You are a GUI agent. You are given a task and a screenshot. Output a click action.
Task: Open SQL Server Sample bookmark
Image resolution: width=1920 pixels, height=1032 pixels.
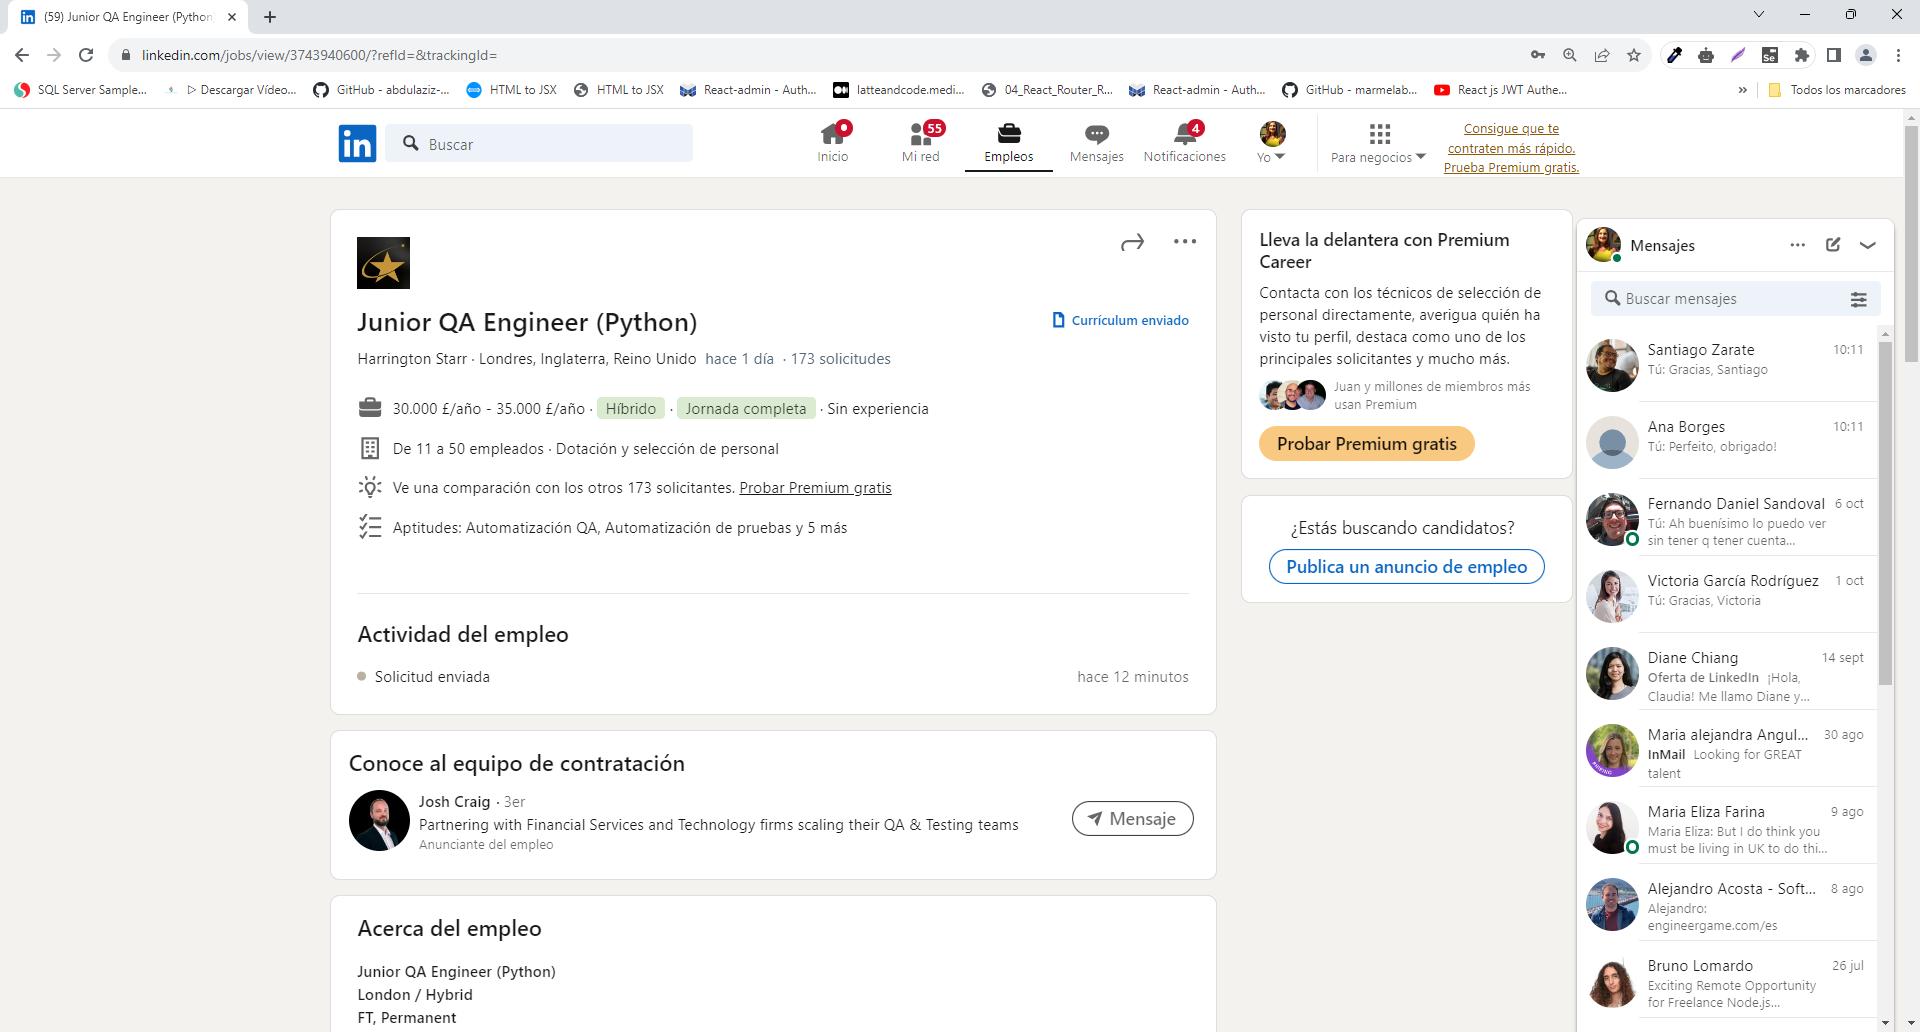pos(80,90)
